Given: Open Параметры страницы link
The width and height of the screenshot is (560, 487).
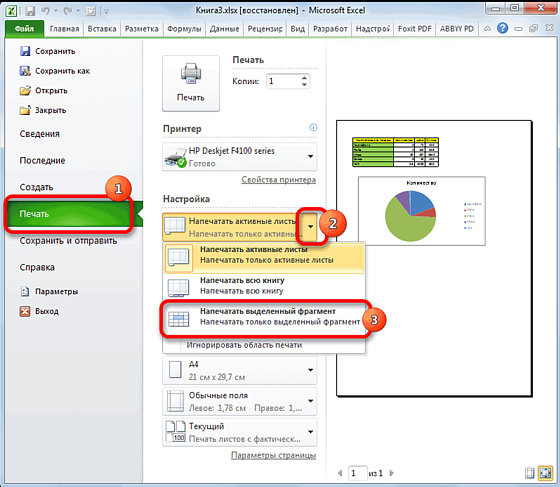Looking at the screenshot, I should pos(274,455).
